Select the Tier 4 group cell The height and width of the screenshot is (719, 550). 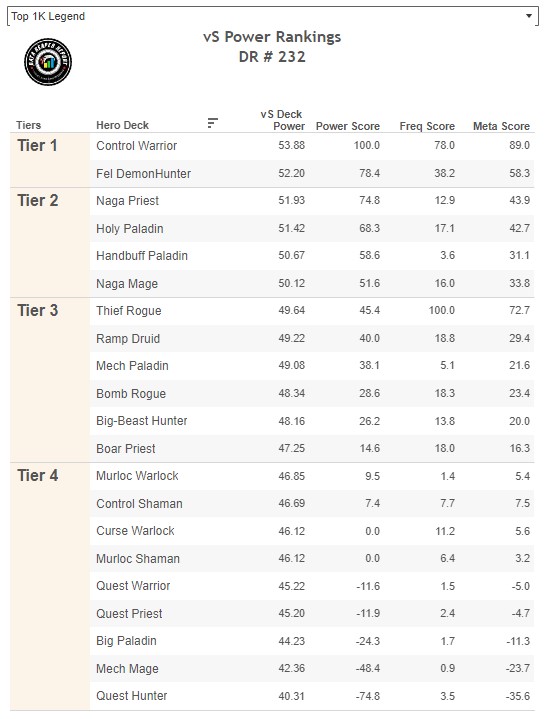tap(50, 586)
